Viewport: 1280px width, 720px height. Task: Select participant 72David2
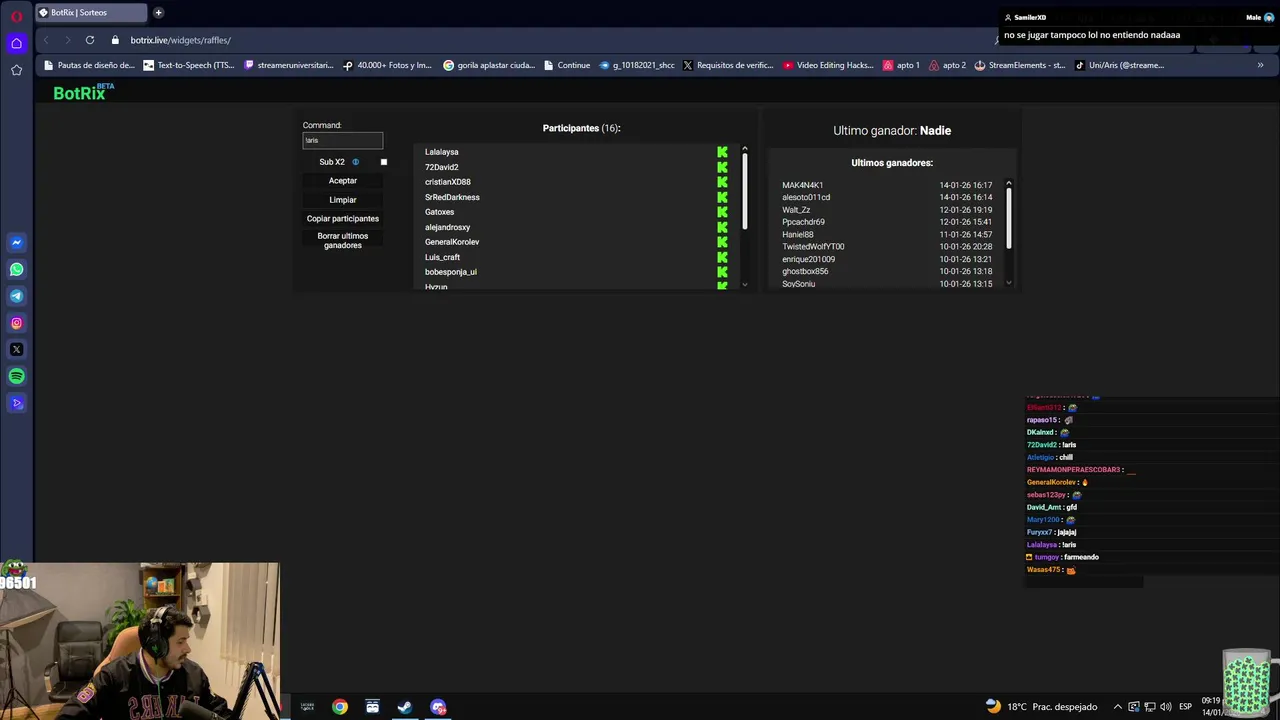click(441, 167)
